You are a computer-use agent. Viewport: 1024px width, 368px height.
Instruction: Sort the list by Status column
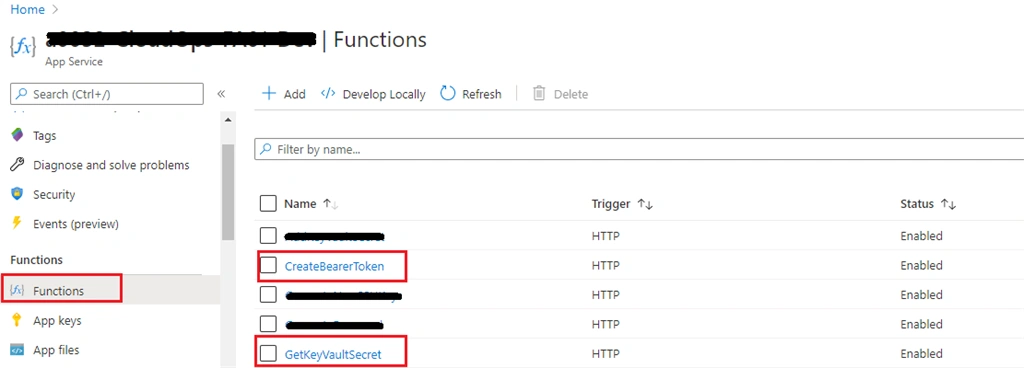pos(928,204)
